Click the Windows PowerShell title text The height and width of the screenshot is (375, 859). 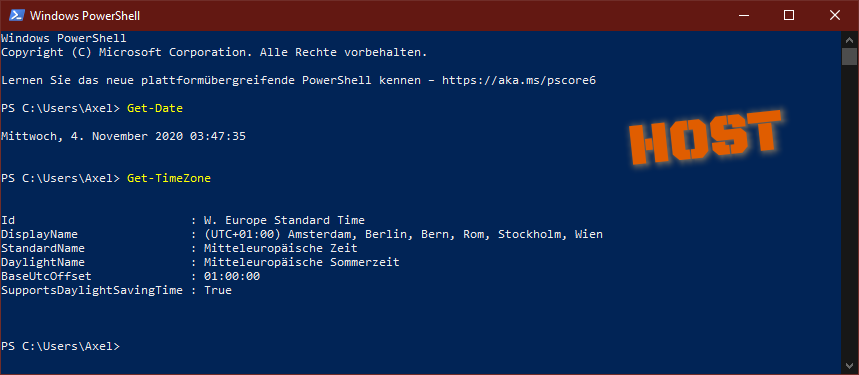85,16
